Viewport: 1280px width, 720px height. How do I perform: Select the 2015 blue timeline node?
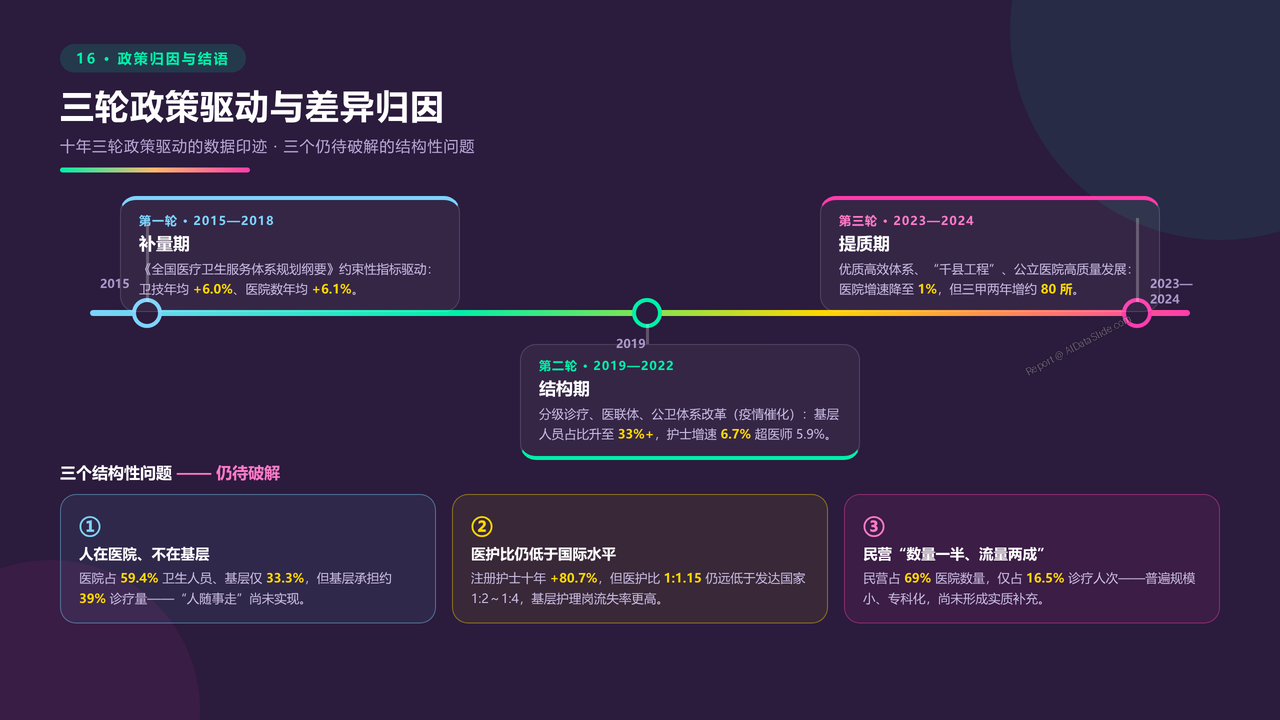coord(147,313)
